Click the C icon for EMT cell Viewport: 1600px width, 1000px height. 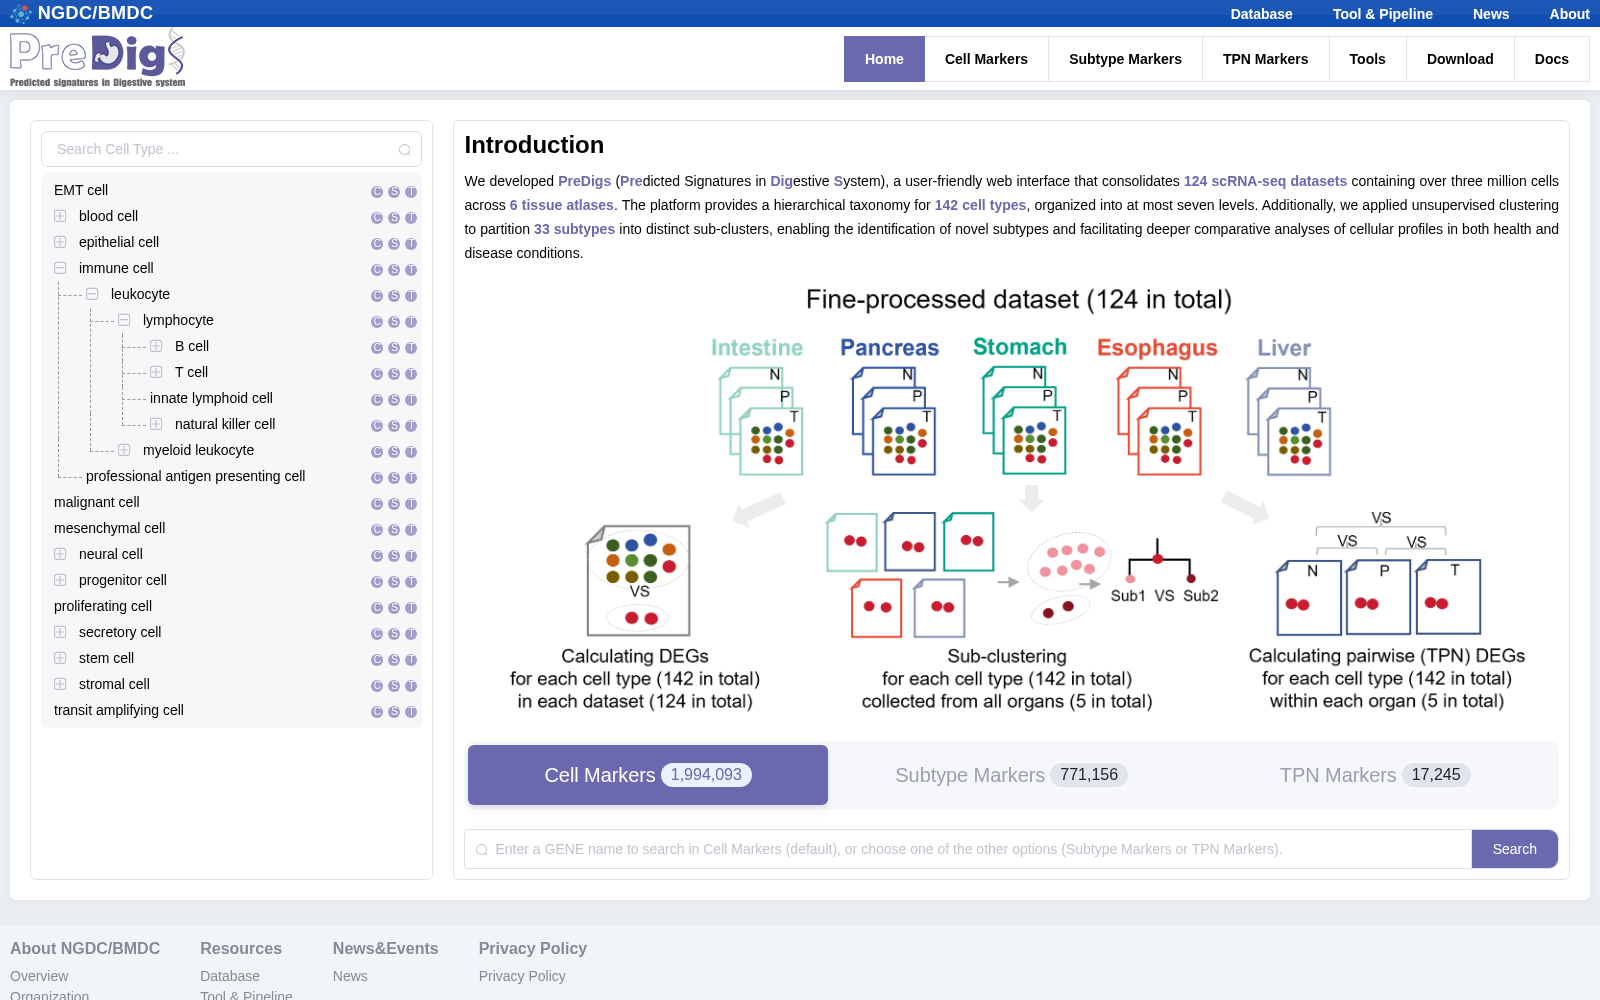tap(377, 192)
